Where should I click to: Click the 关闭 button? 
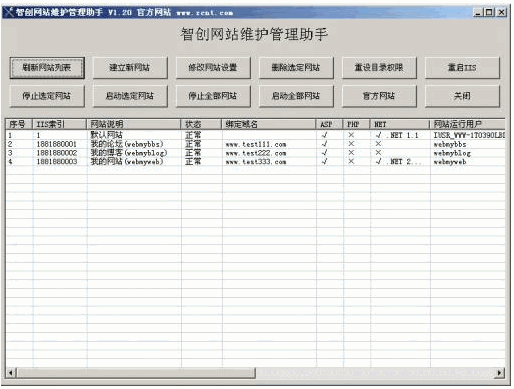462,96
